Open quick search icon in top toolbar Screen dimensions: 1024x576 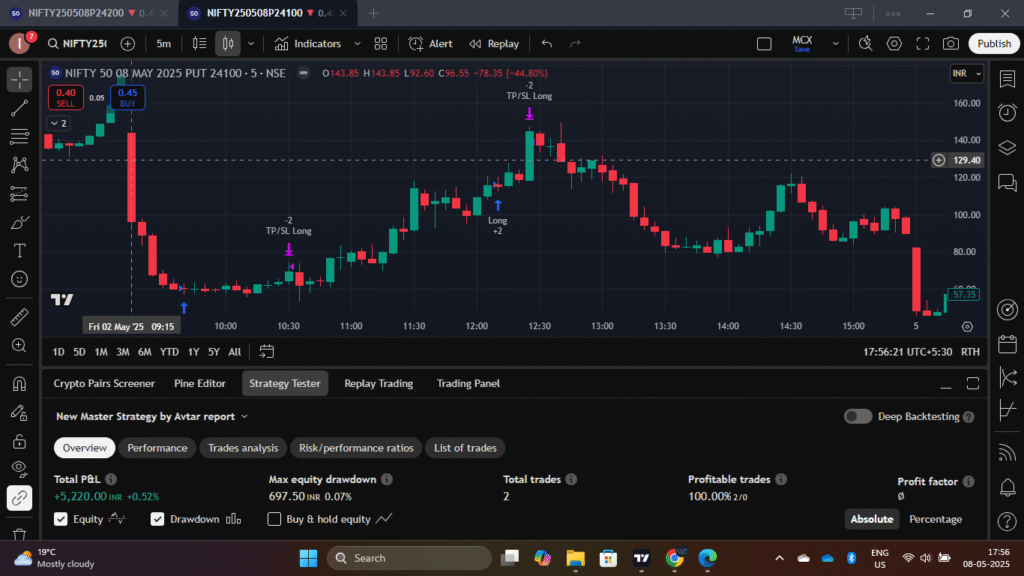(x=865, y=44)
